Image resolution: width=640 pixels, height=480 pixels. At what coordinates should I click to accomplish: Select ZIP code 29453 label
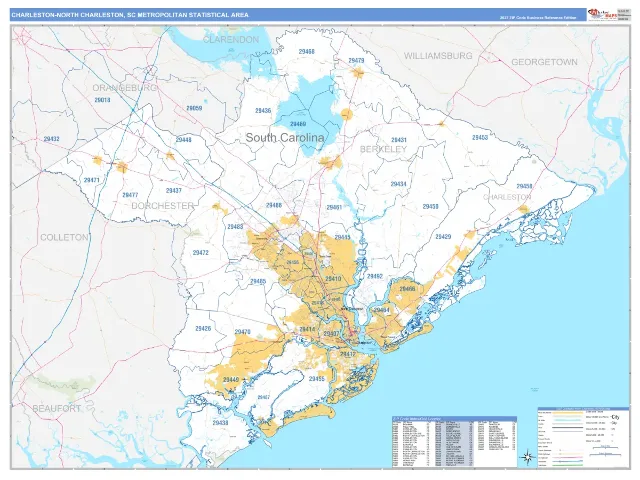(x=480, y=138)
